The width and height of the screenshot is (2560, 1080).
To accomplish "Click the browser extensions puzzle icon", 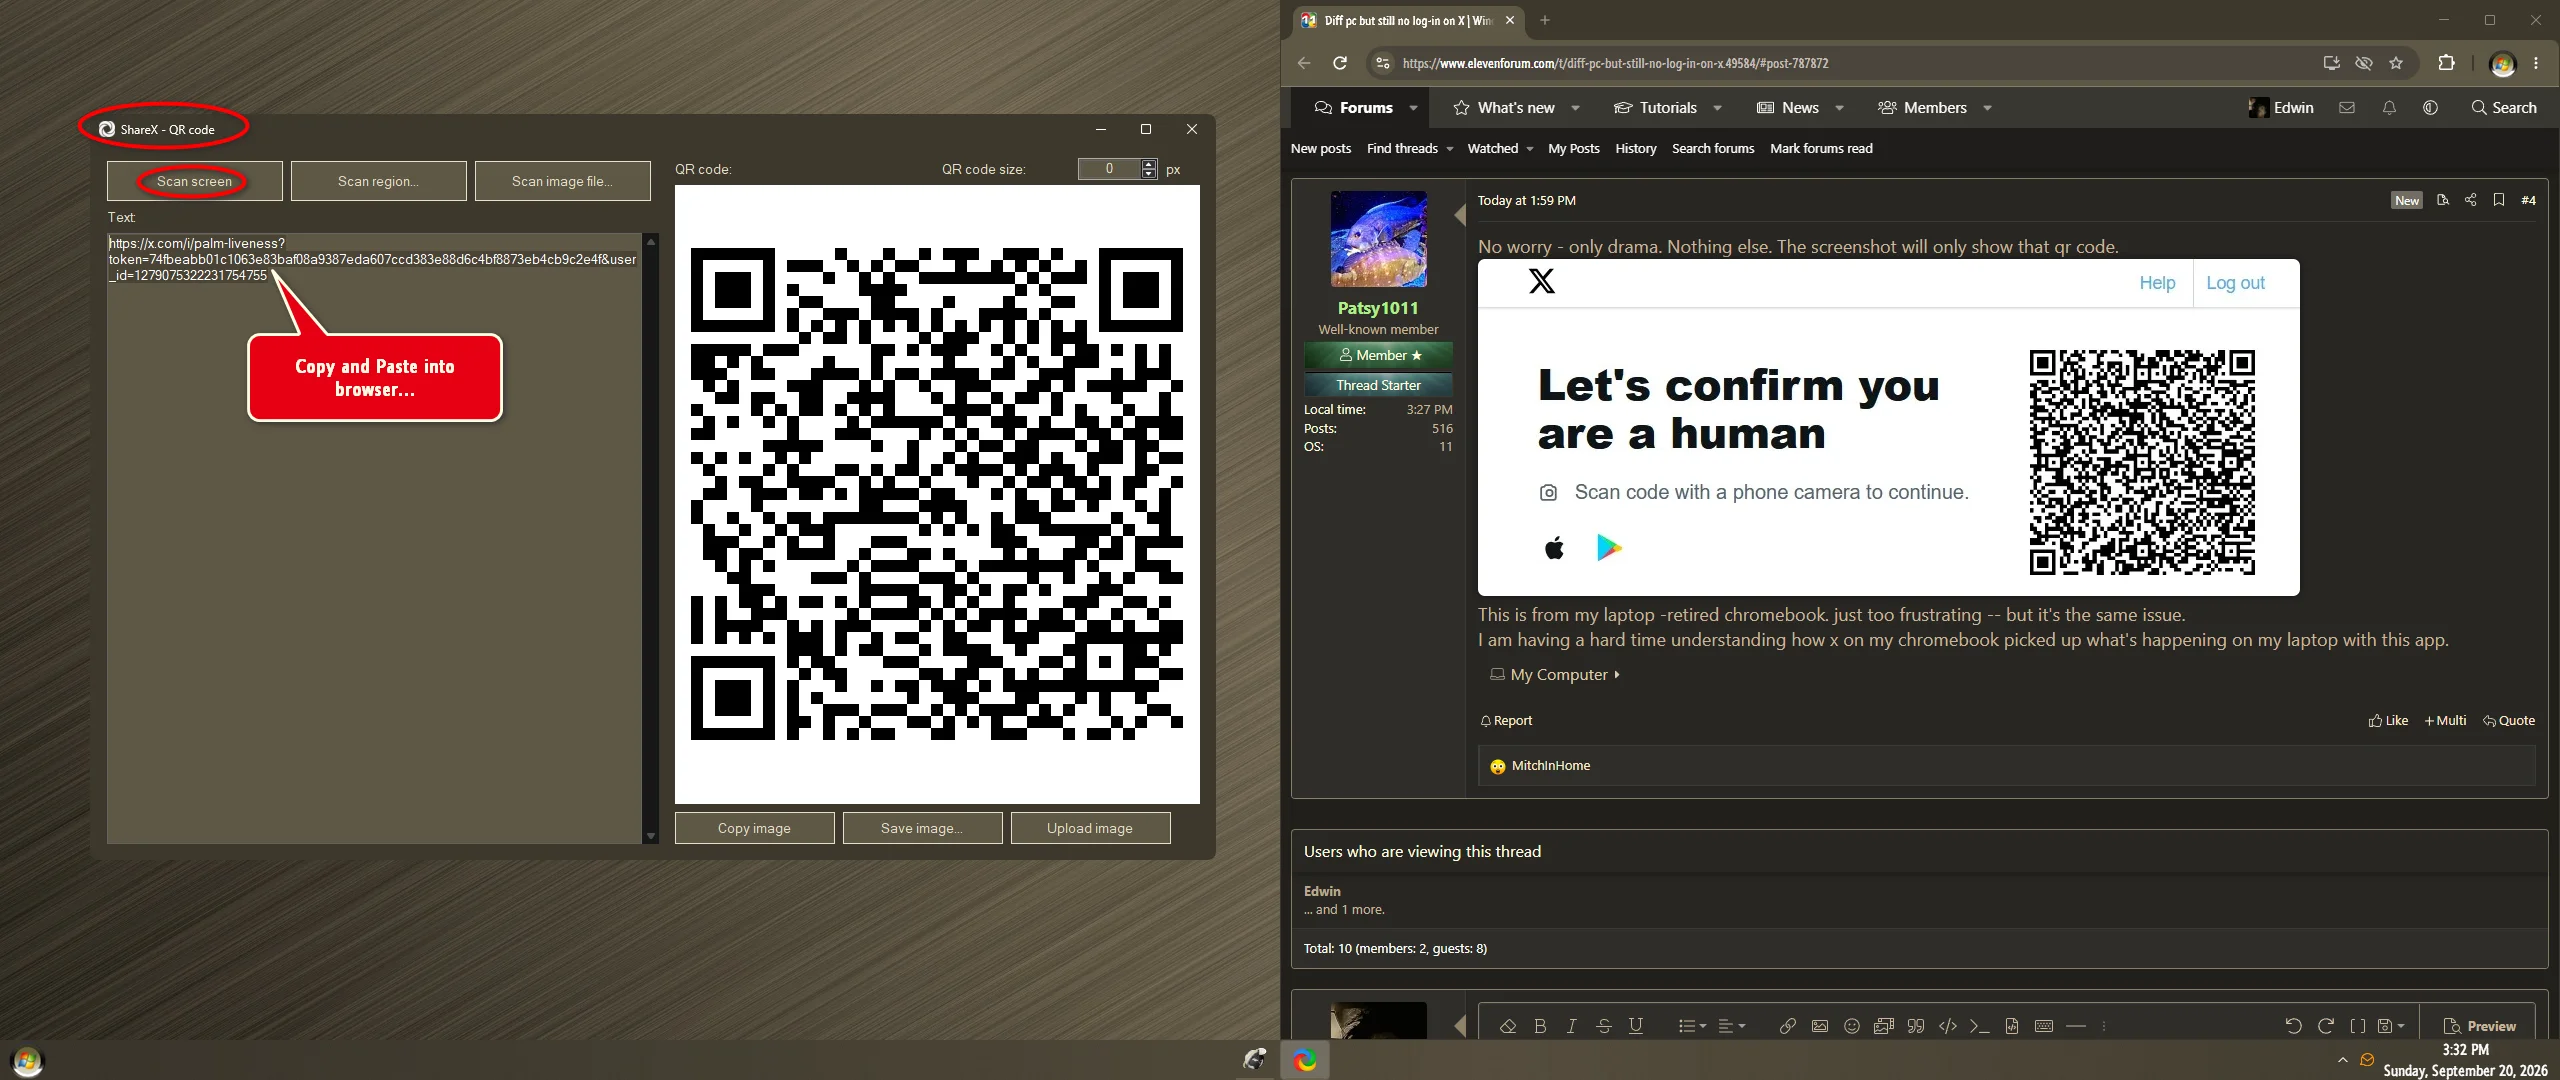I will [x=2446, y=63].
